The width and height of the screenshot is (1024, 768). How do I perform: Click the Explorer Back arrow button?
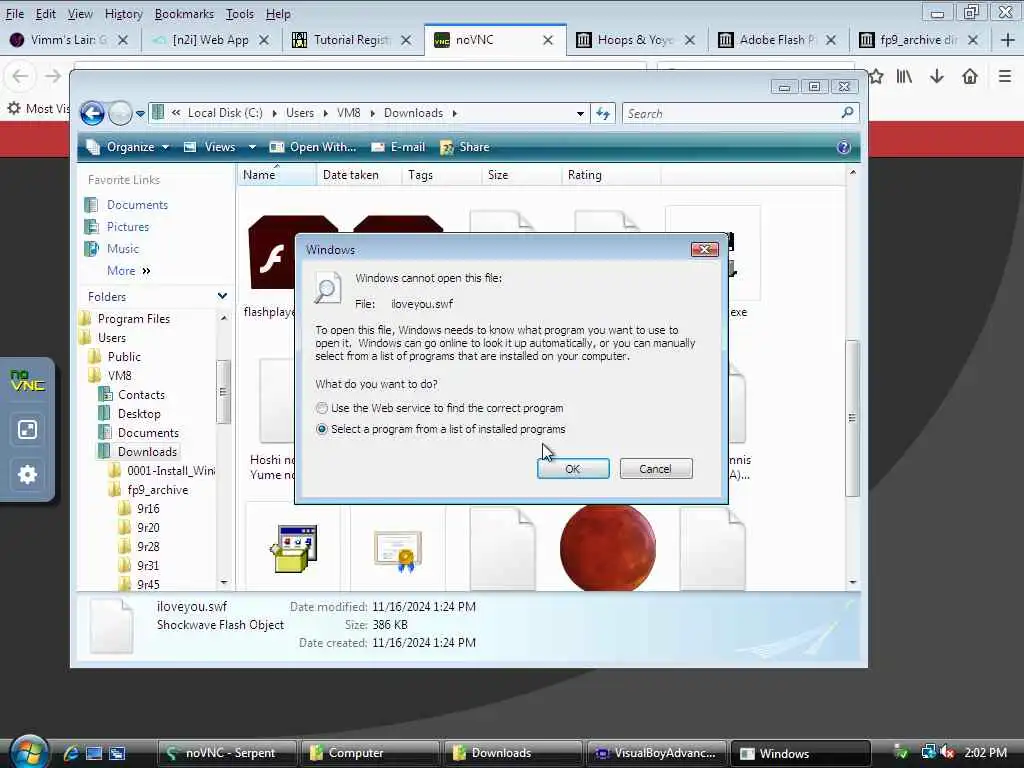click(93, 114)
